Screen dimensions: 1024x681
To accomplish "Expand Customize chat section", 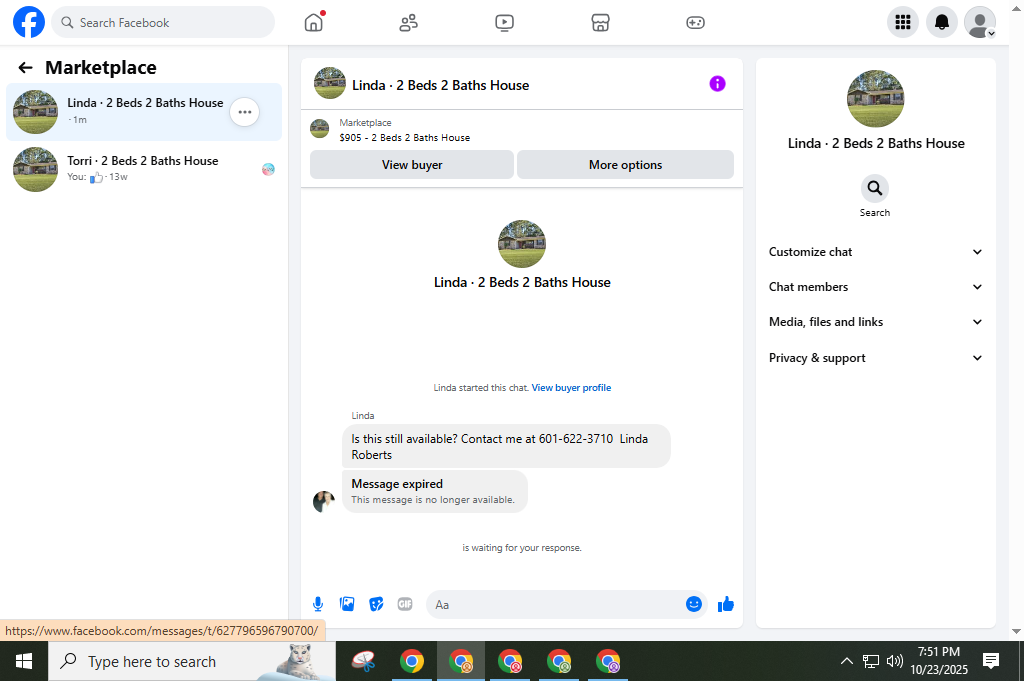I will [x=875, y=252].
